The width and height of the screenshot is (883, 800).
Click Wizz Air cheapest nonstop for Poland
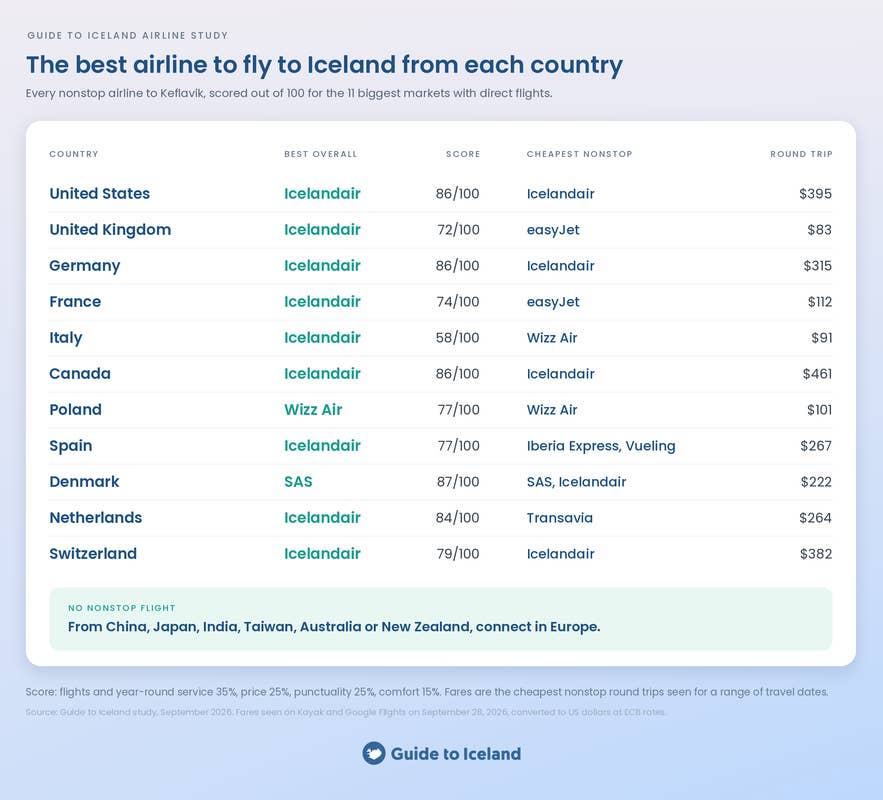coord(552,410)
